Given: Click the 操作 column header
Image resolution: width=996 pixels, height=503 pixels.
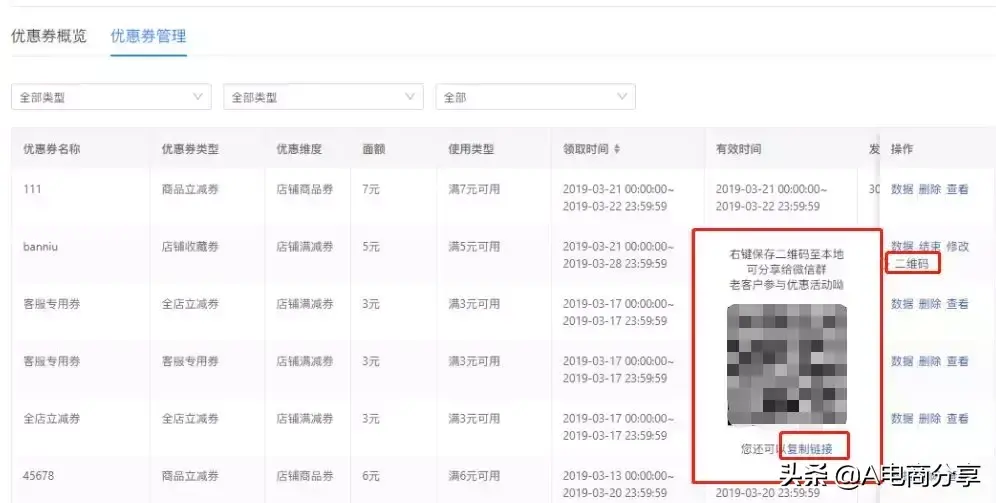Looking at the screenshot, I should 902,149.
